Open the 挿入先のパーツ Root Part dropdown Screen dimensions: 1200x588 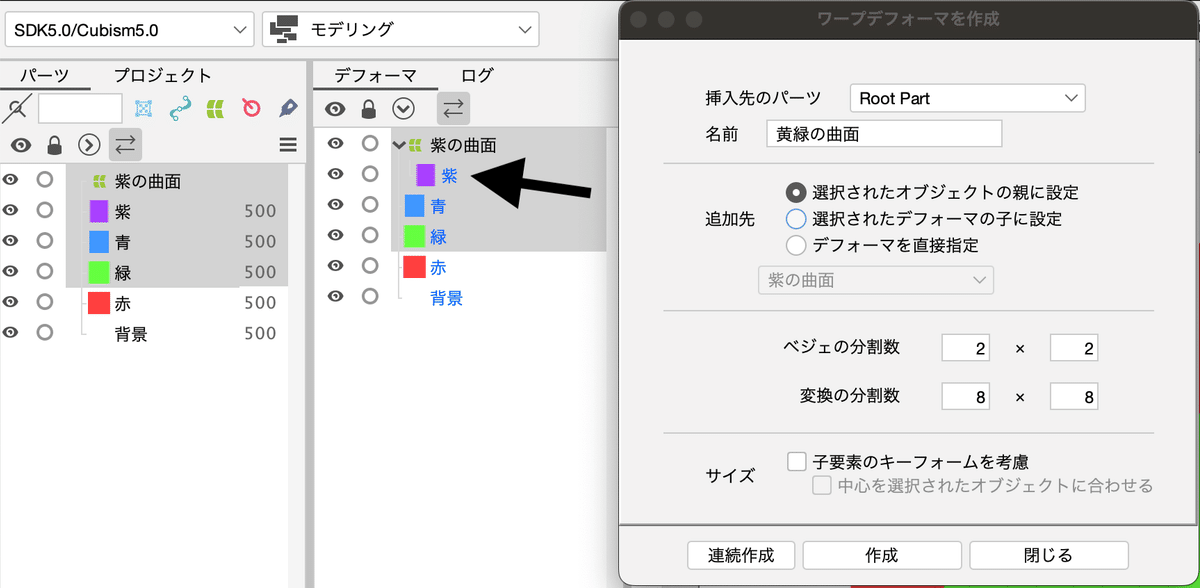967,98
